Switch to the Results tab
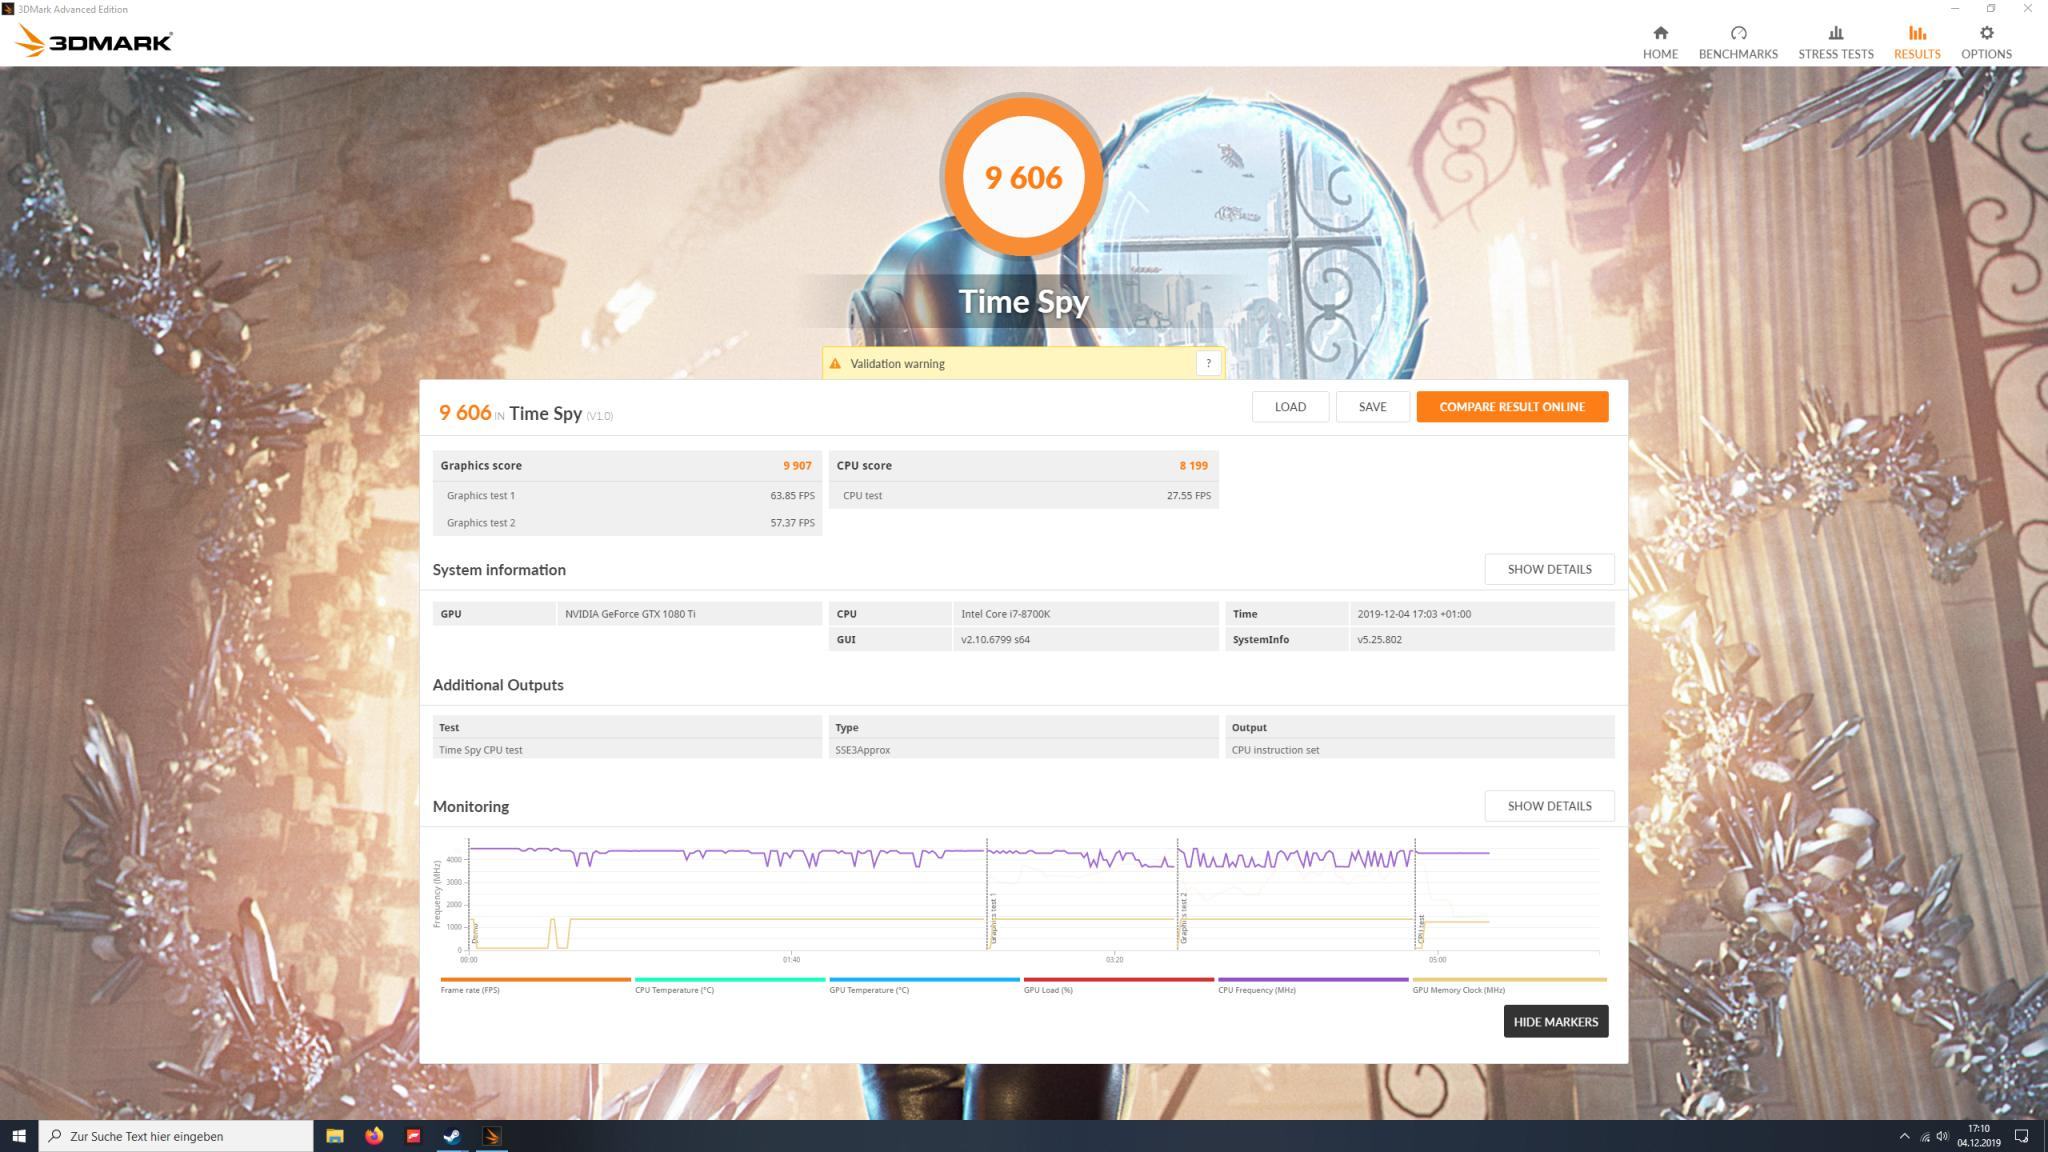 click(x=1916, y=42)
